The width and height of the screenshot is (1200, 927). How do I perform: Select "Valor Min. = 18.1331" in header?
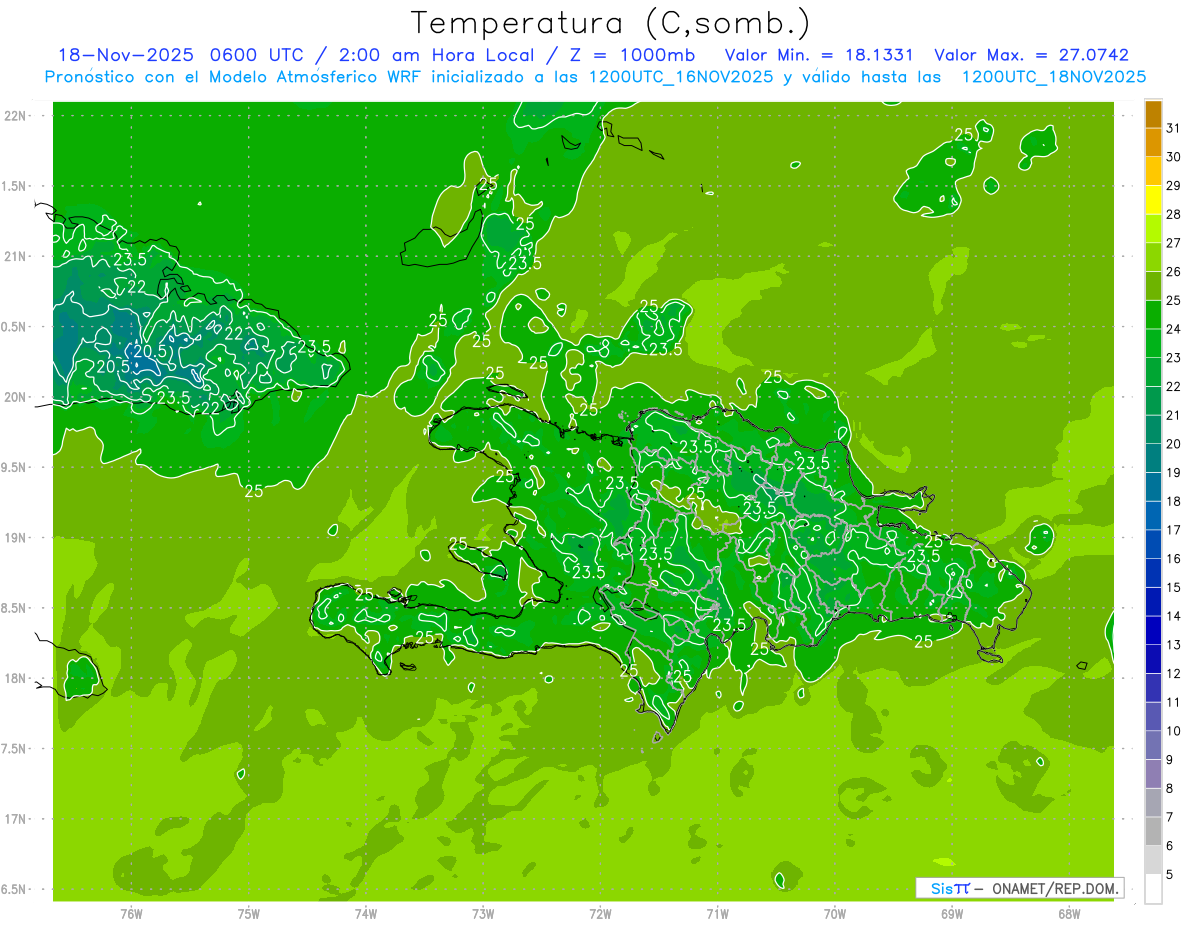819,55
